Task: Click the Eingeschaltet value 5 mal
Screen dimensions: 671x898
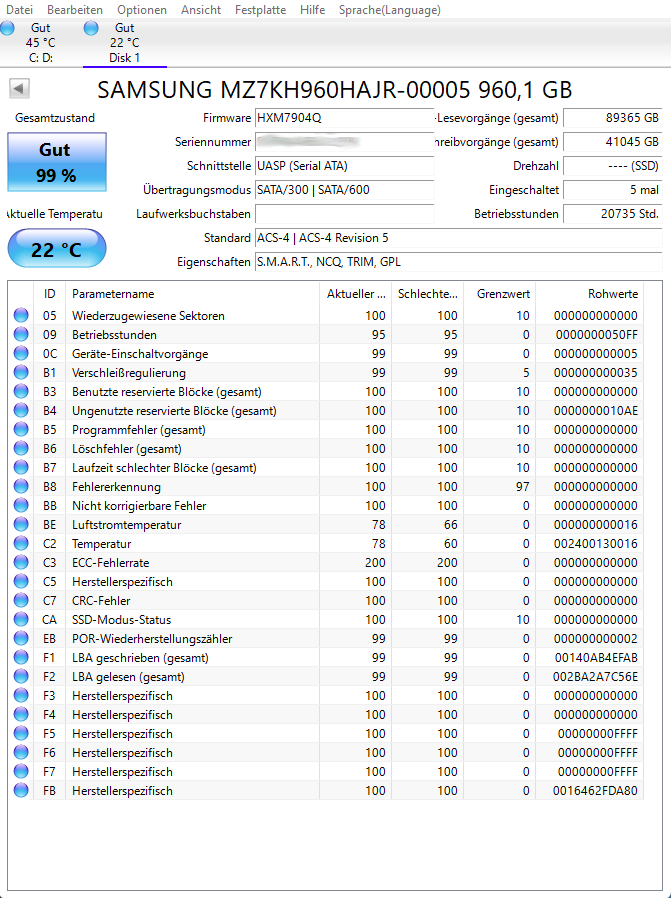Action: [613, 190]
